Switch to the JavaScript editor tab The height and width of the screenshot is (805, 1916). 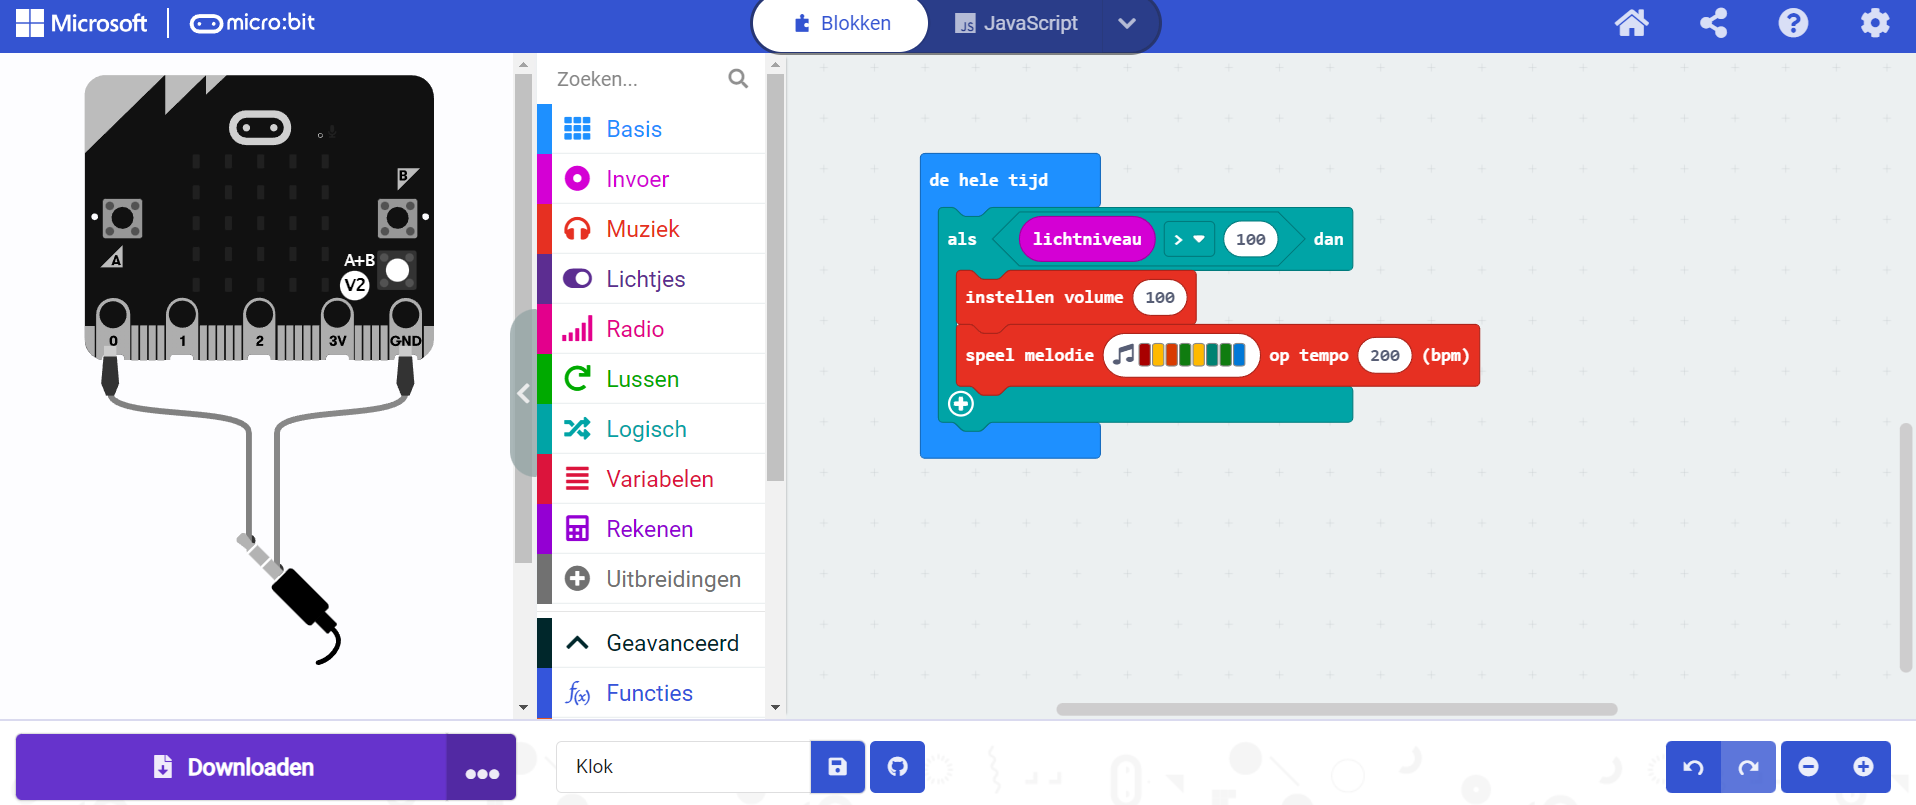1016,24
